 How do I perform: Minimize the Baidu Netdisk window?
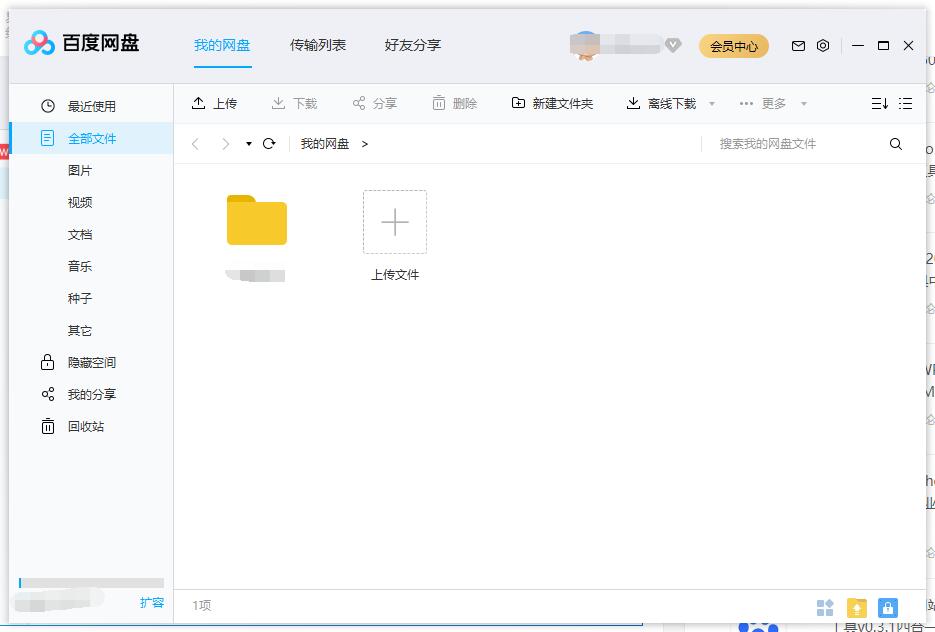[857, 45]
